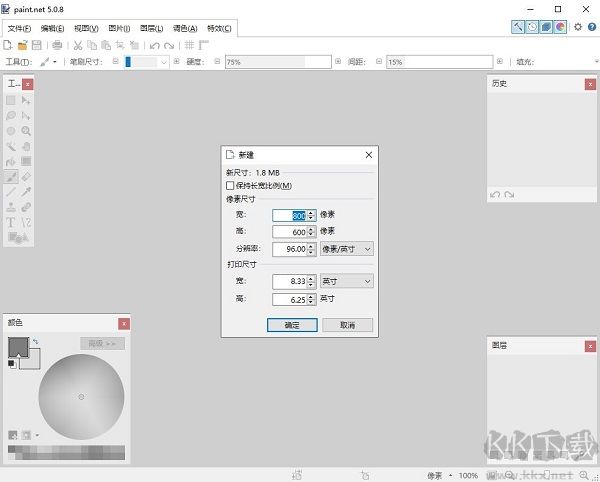Toggle the History window clock button
Screen dimensions: 600x482
click(x=532, y=27)
